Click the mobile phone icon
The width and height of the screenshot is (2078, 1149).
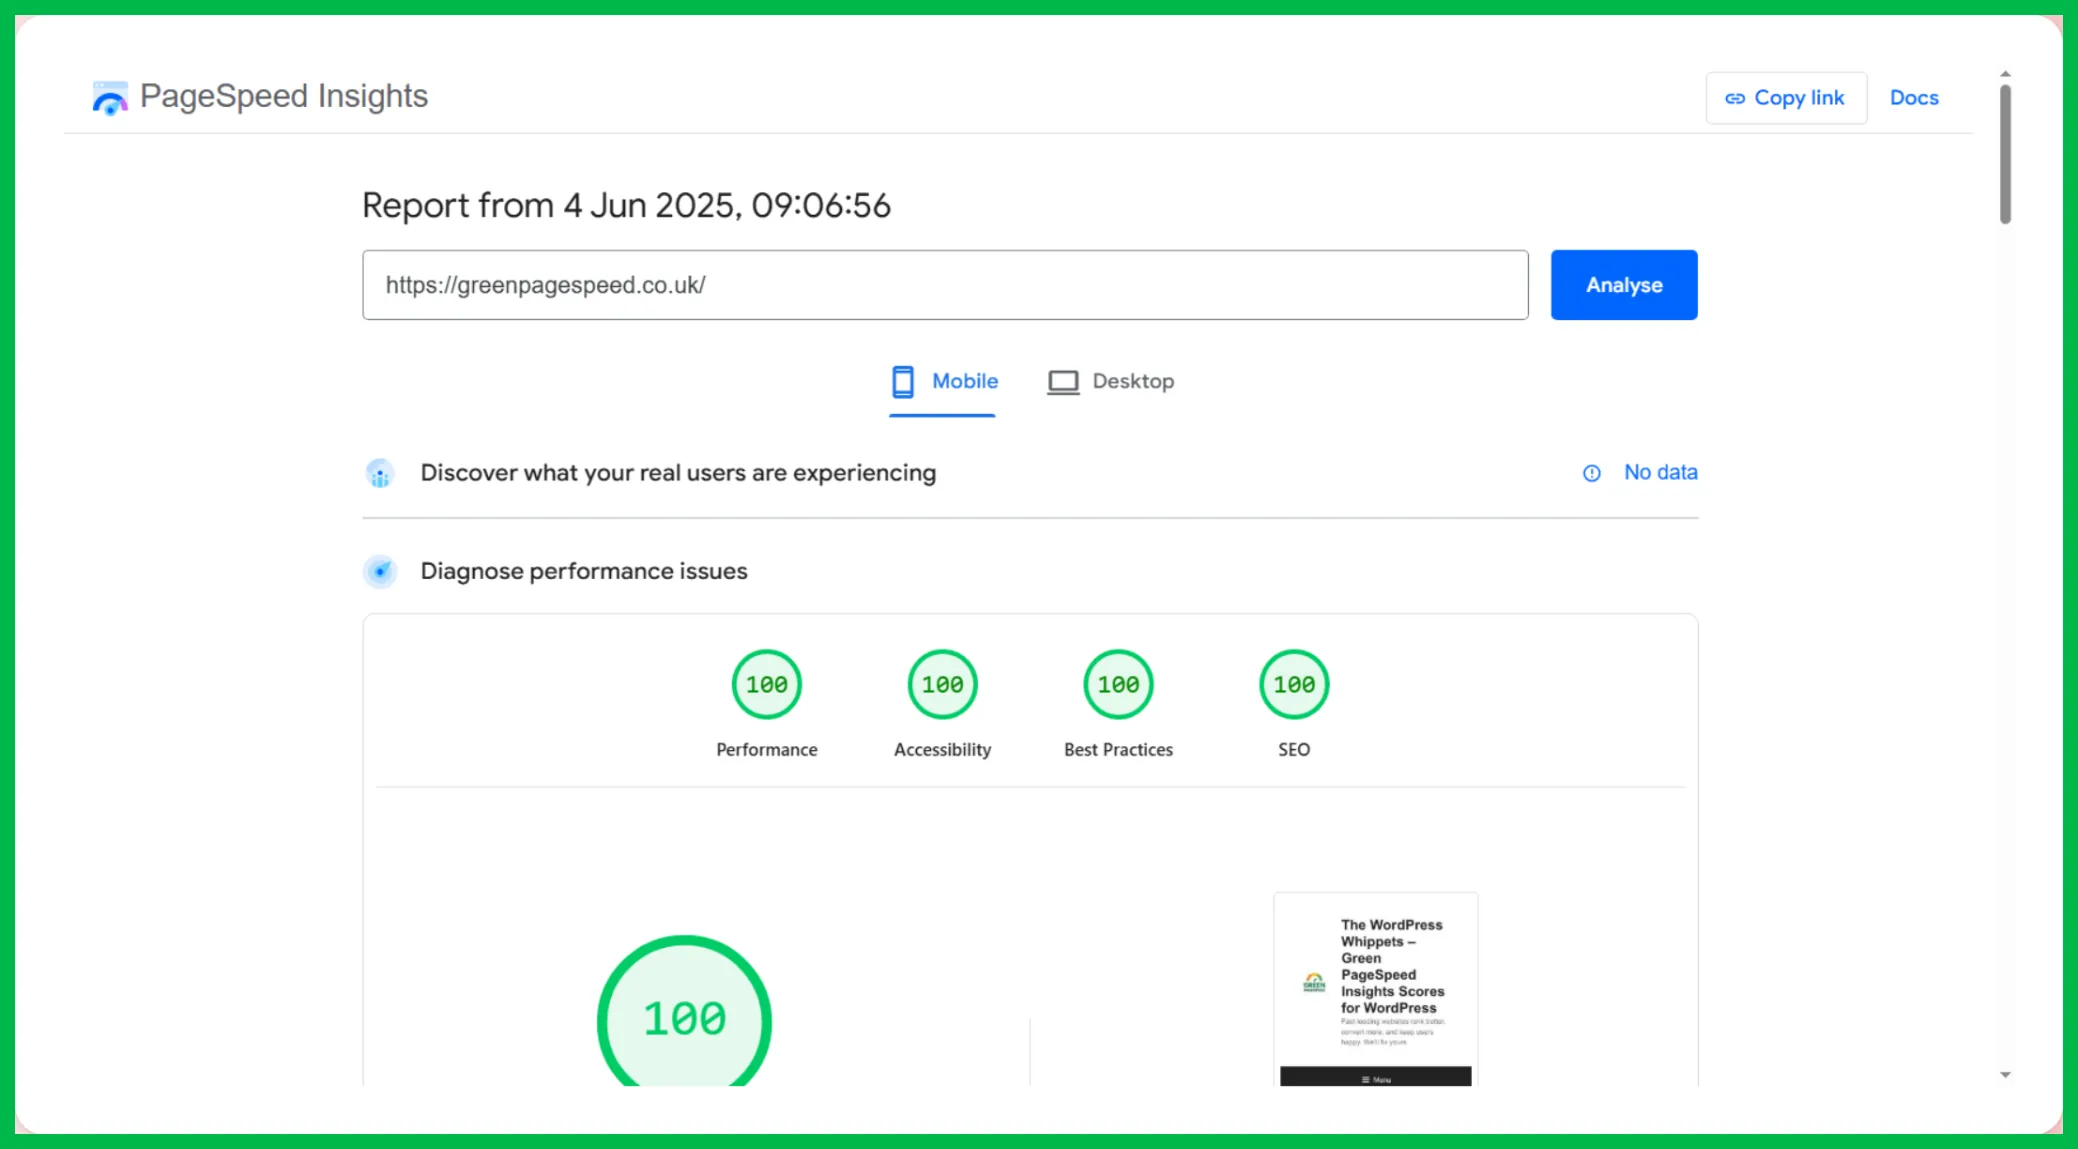[902, 381]
